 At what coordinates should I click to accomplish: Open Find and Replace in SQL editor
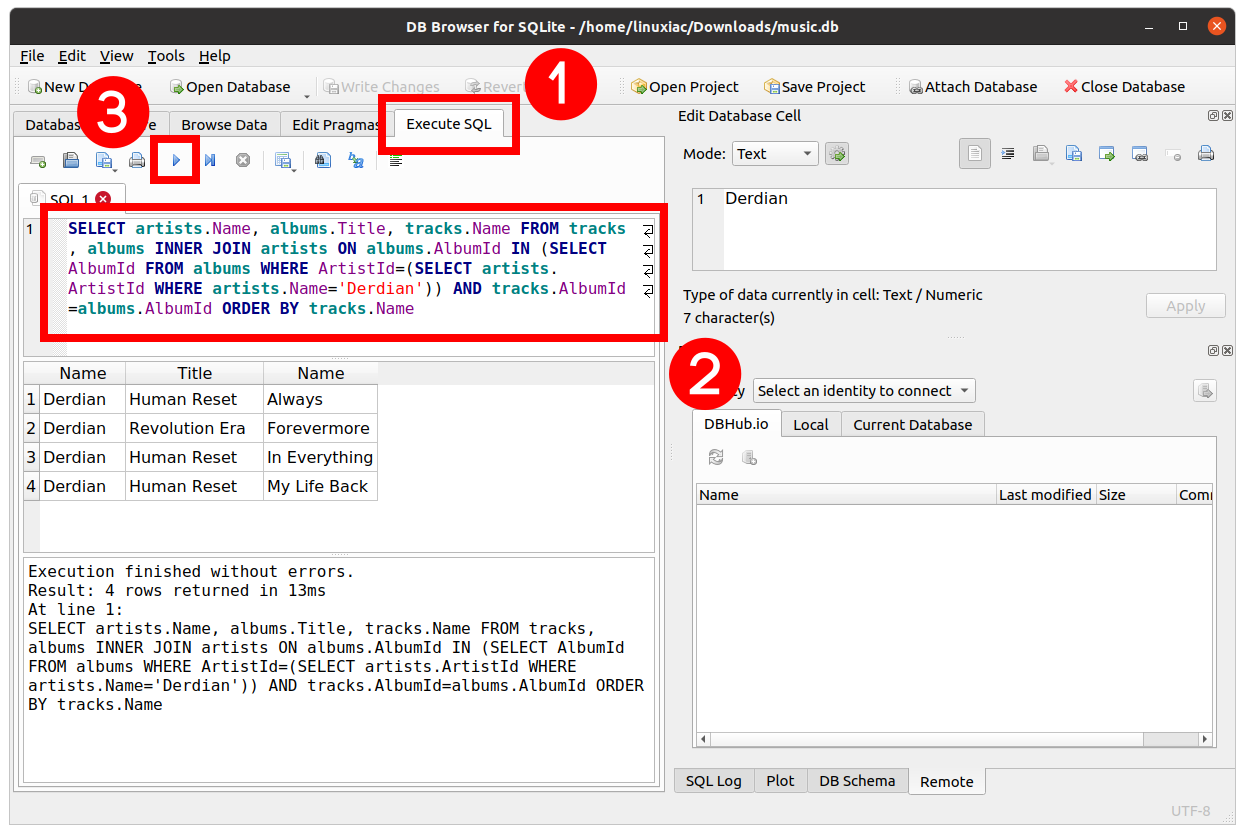[x=354, y=160]
